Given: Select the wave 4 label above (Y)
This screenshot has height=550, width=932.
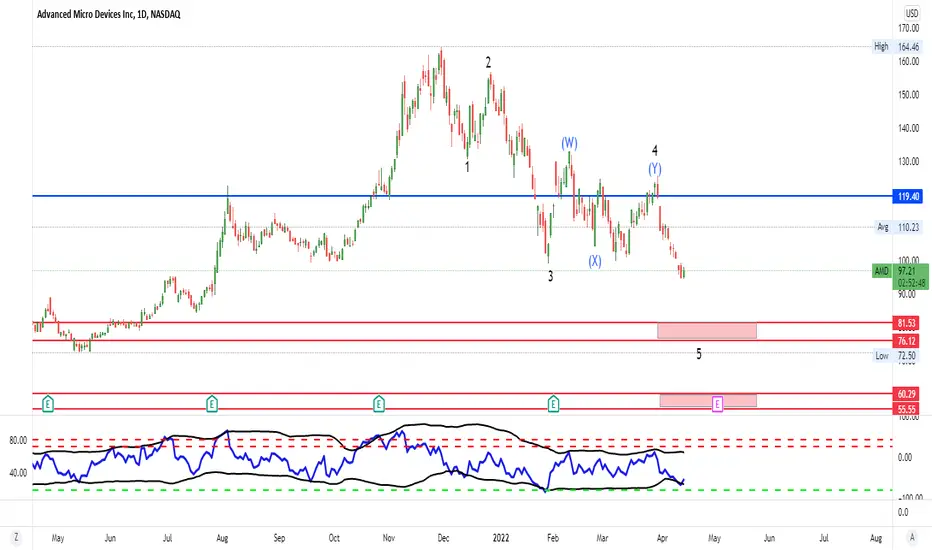Looking at the screenshot, I should click(654, 150).
